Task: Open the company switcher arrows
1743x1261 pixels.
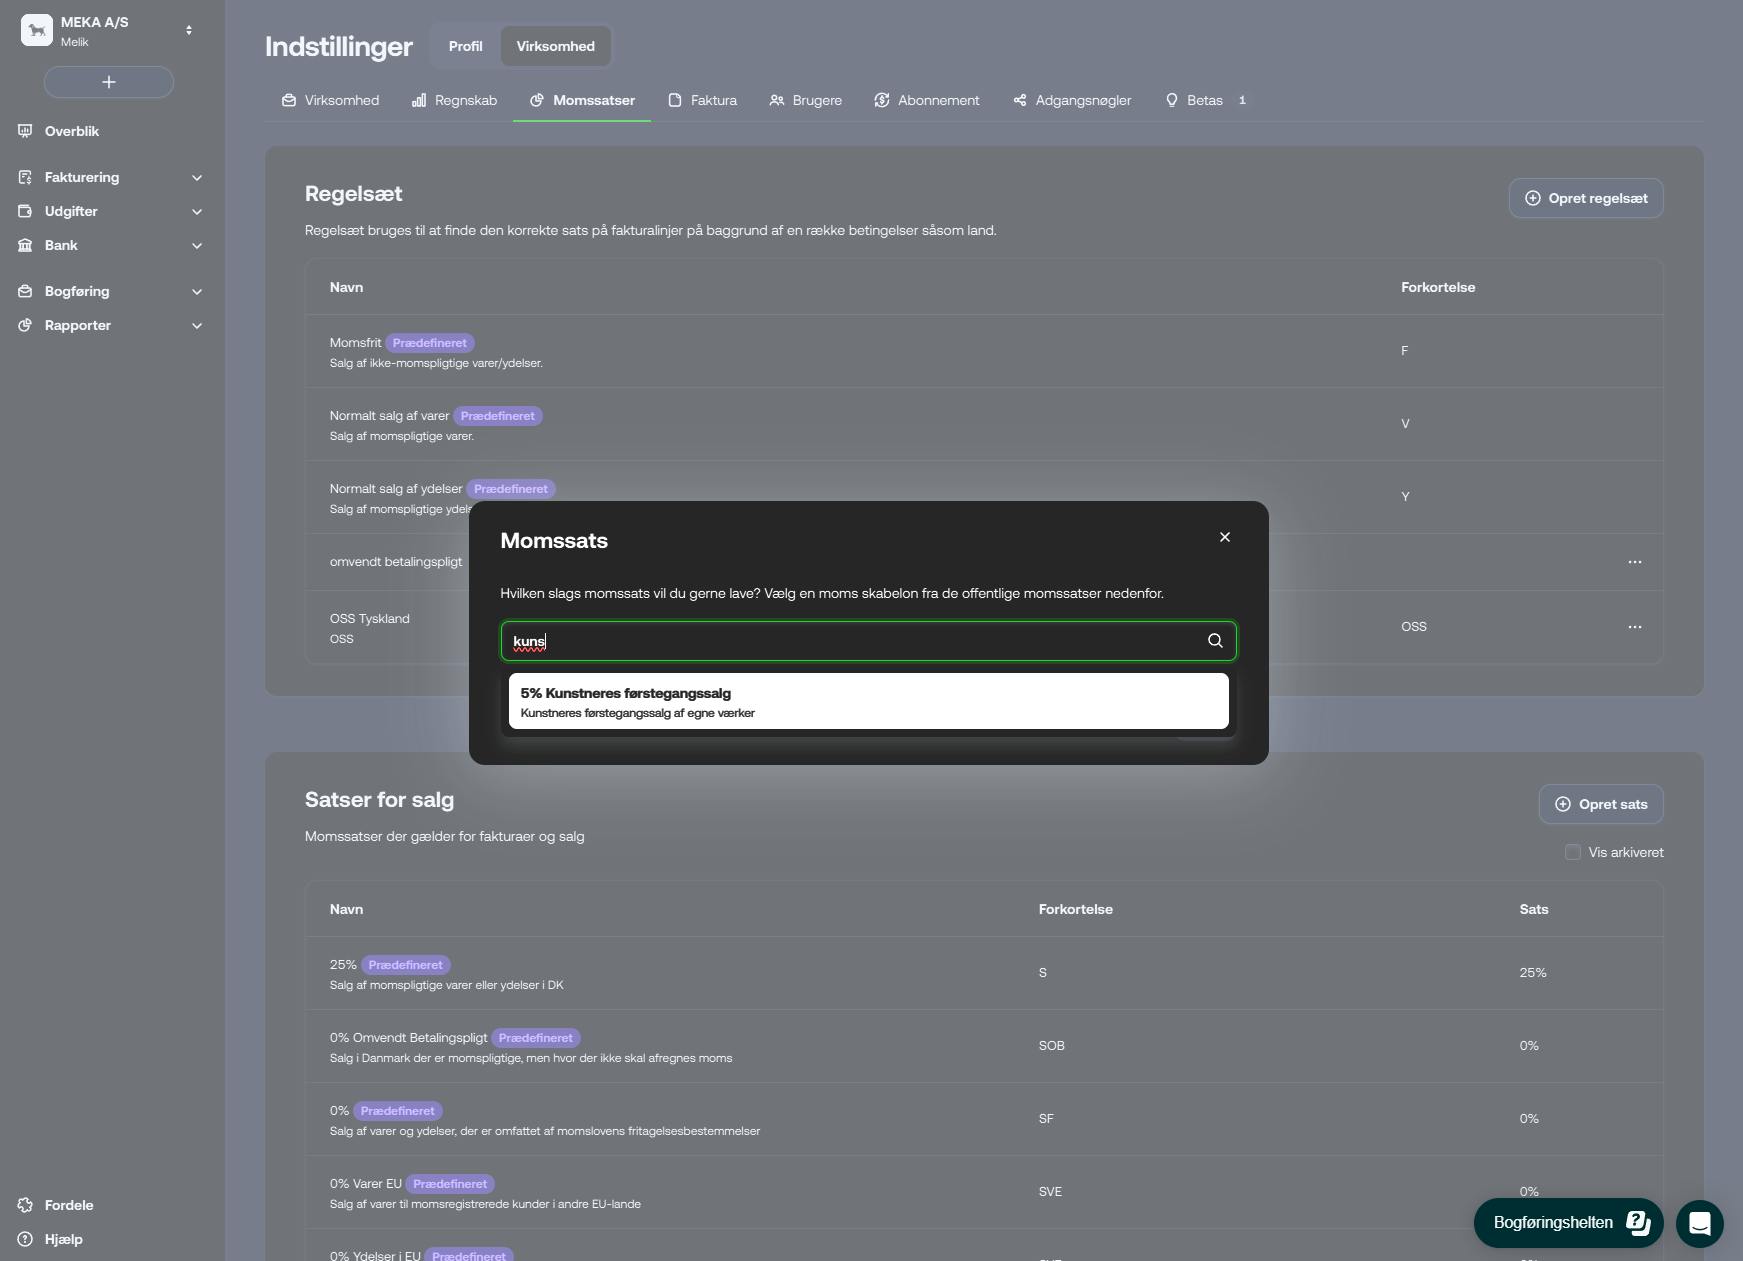Action: tap(189, 30)
